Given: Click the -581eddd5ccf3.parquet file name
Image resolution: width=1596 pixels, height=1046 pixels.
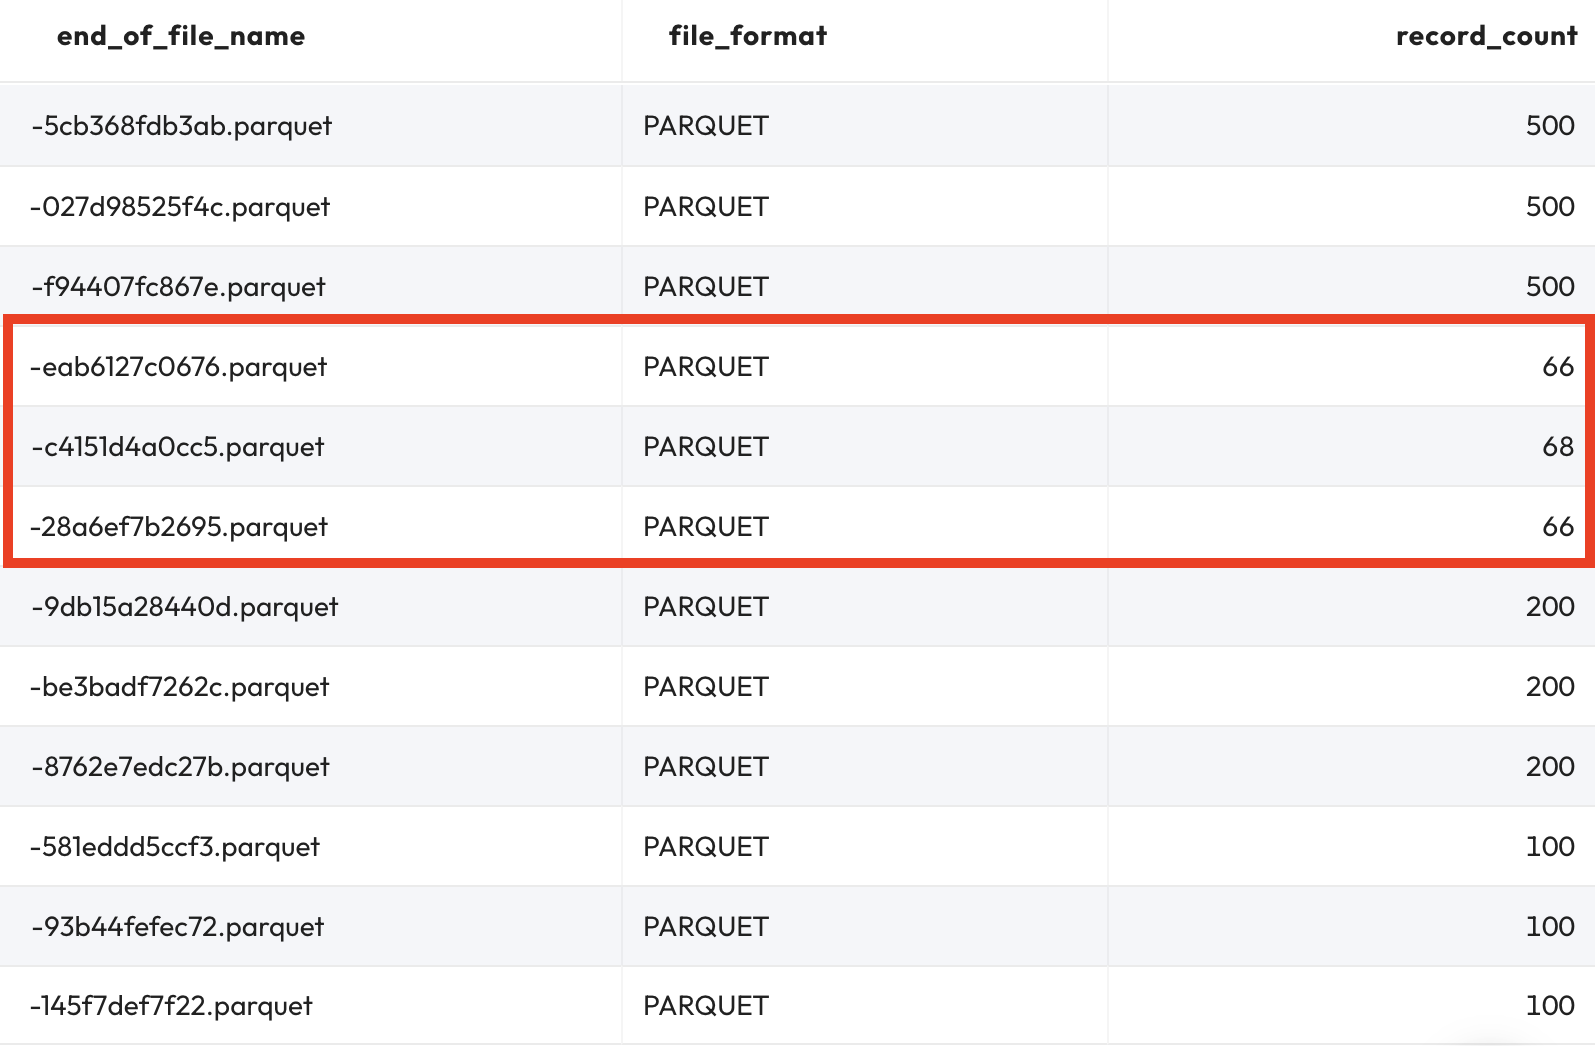Looking at the screenshot, I should [175, 847].
